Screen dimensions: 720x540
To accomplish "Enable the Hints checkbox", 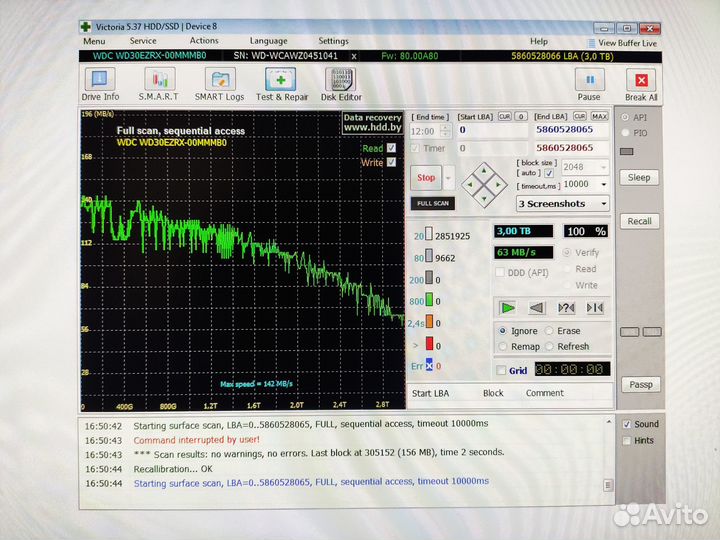I will click(626, 440).
